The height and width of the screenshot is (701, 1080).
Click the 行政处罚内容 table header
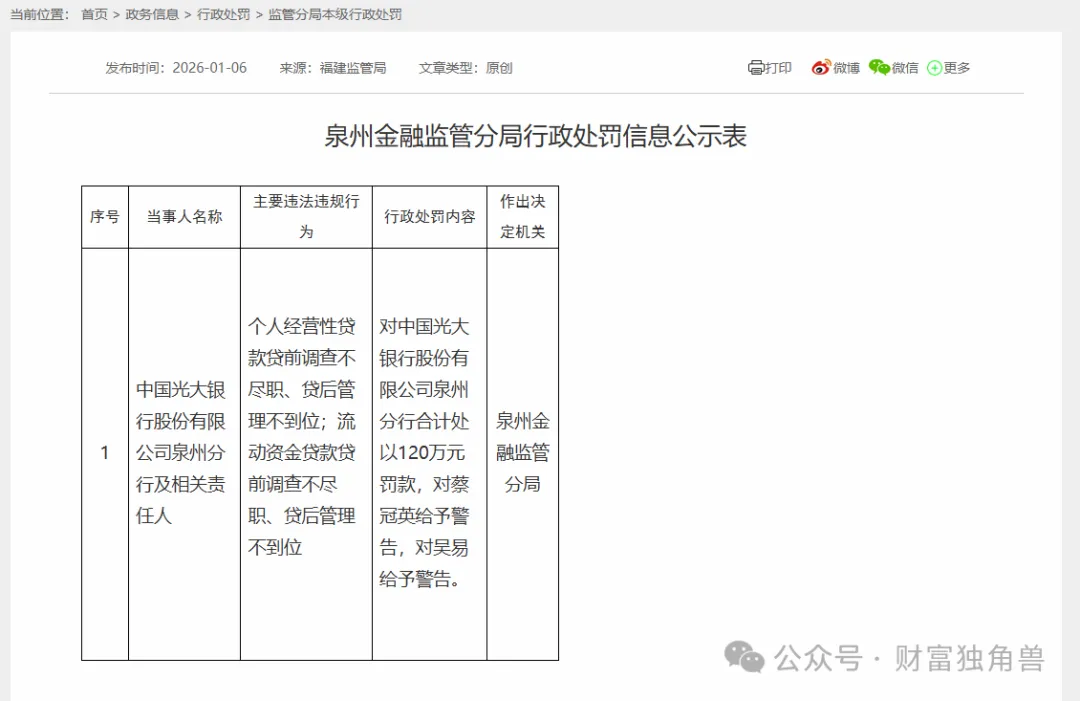pyautogui.click(x=430, y=217)
